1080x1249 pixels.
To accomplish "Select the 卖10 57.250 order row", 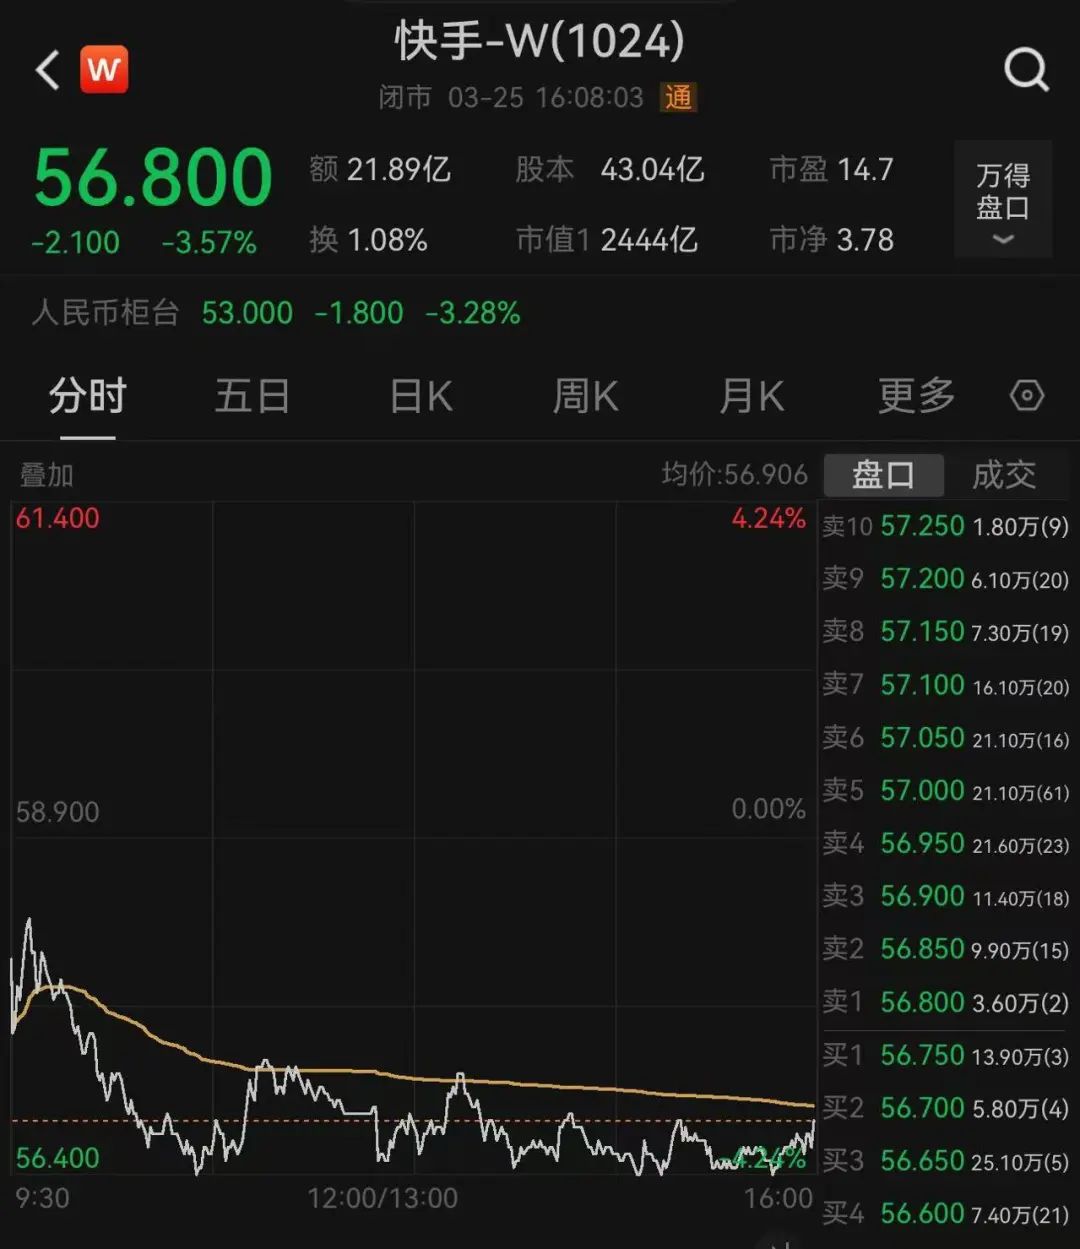I will pyautogui.click(x=946, y=526).
